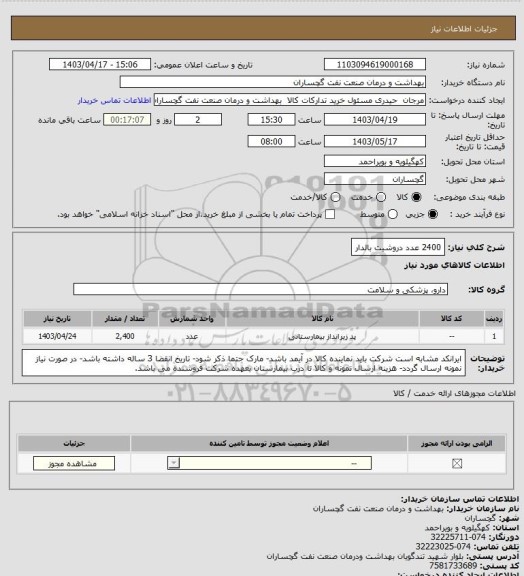Click the buyer organization name field
Screen dimensions: 524x576
coord(273,82)
